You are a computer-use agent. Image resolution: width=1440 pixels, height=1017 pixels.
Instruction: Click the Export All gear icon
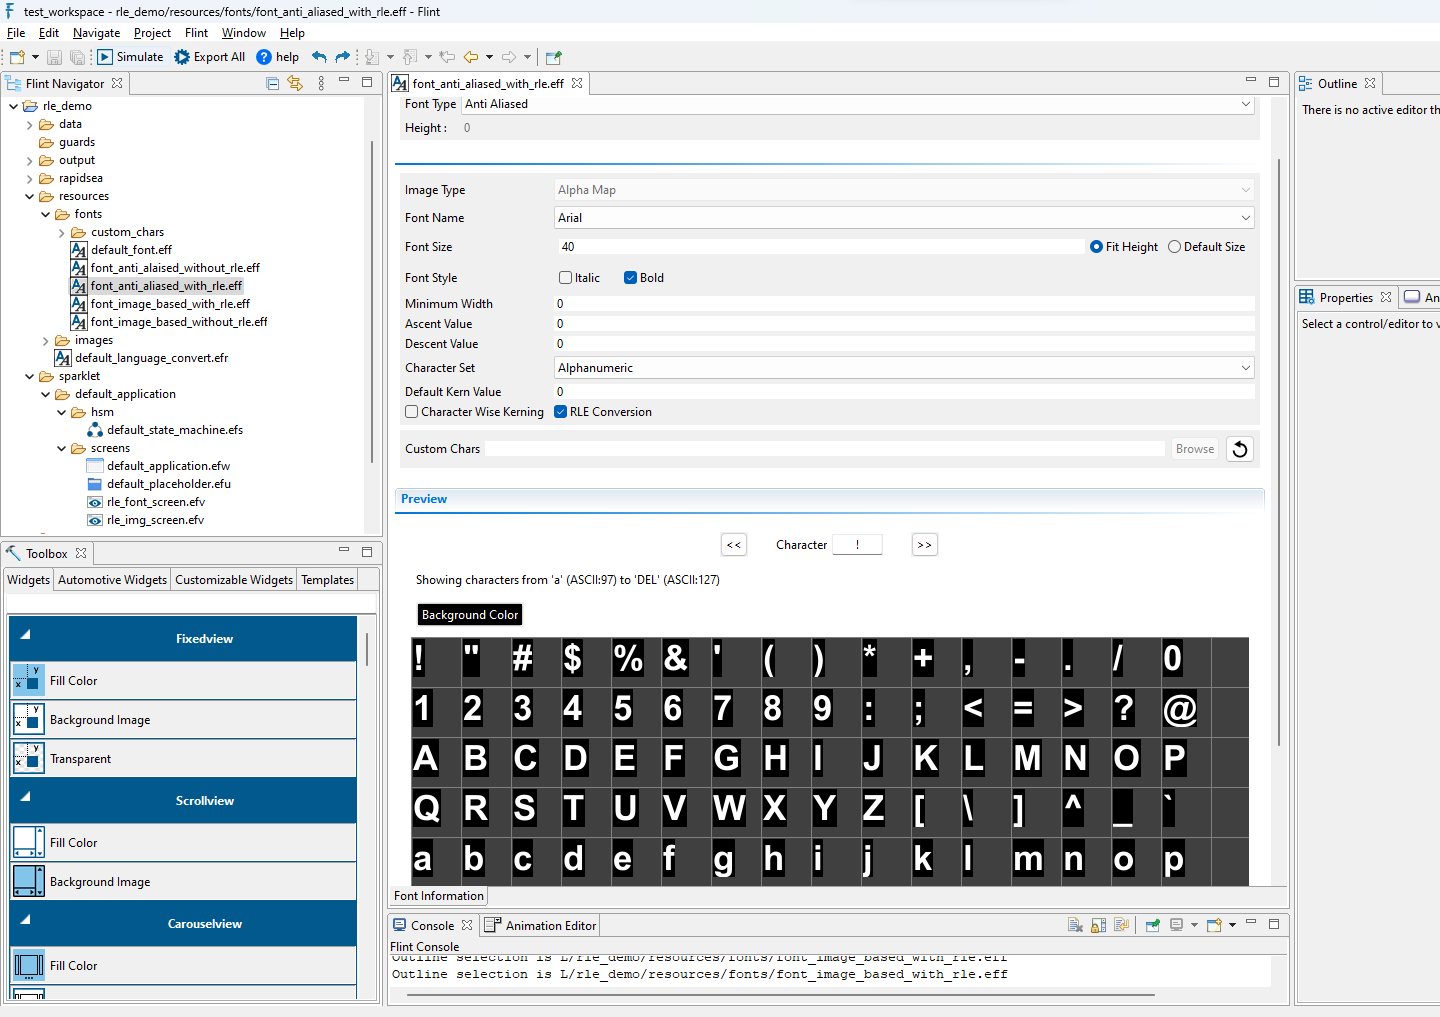coord(182,57)
